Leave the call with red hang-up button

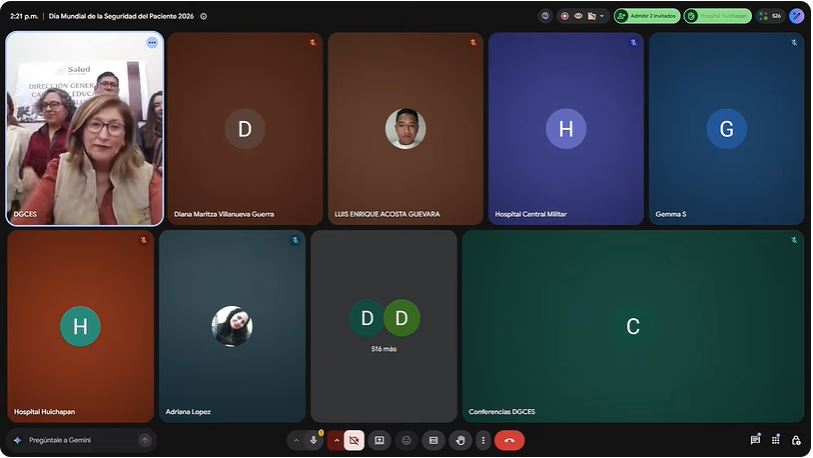[x=509, y=440]
